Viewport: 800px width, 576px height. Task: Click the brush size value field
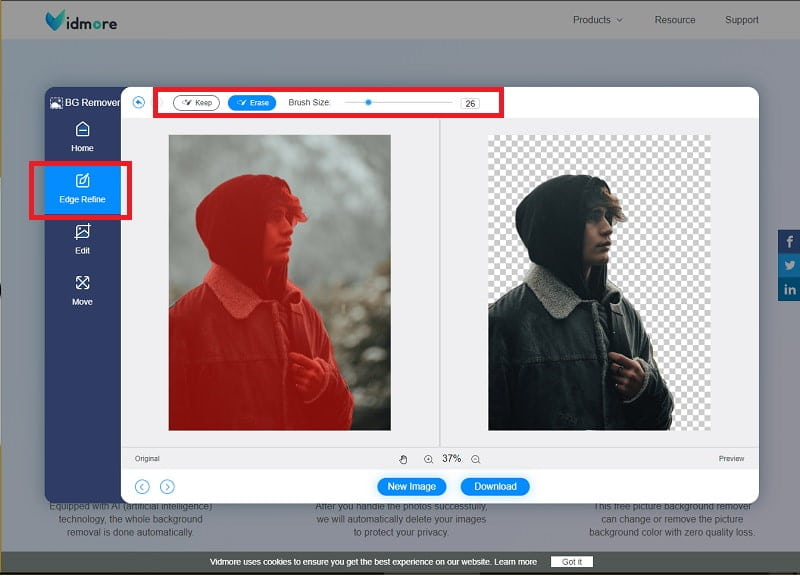(x=470, y=103)
